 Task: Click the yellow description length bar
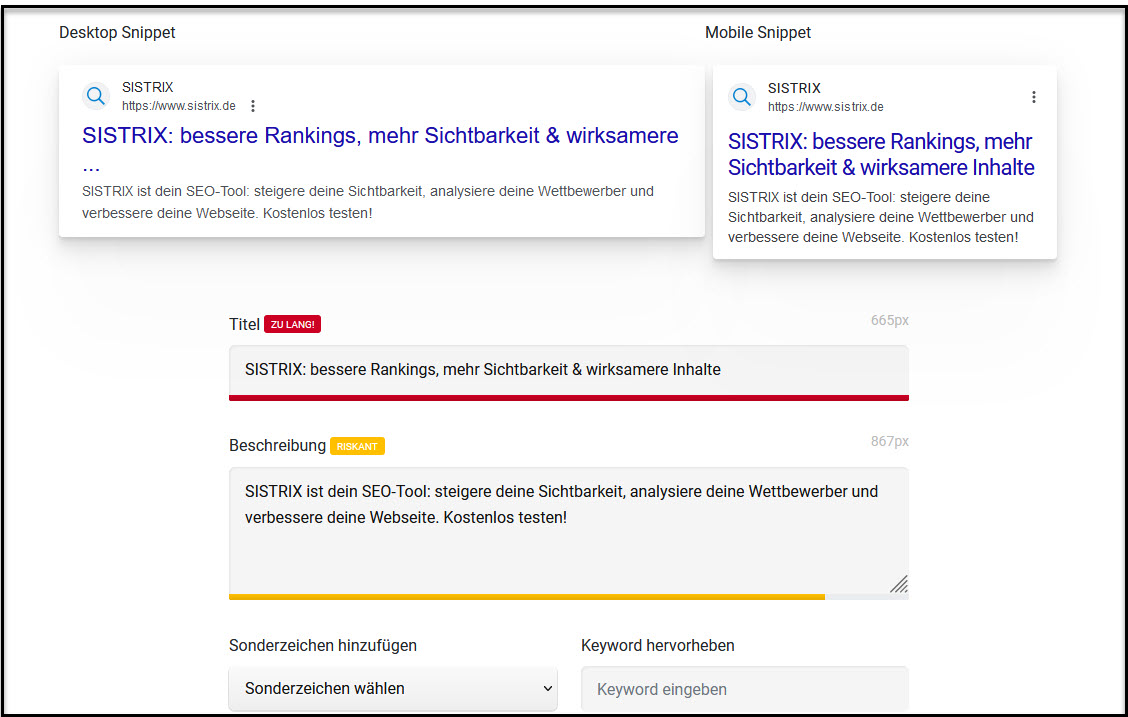pyautogui.click(x=527, y=597)
